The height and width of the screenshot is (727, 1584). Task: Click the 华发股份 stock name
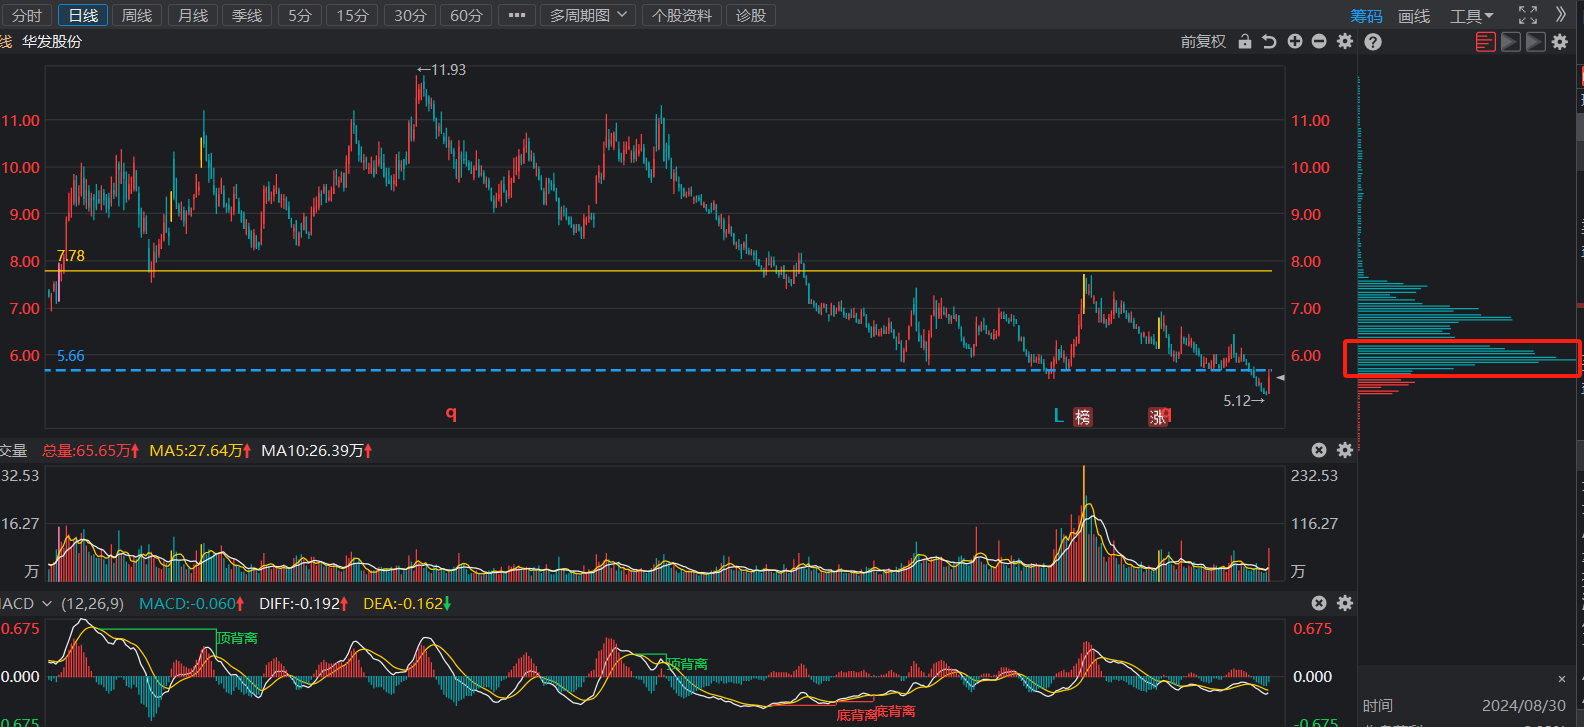point(52,42)
